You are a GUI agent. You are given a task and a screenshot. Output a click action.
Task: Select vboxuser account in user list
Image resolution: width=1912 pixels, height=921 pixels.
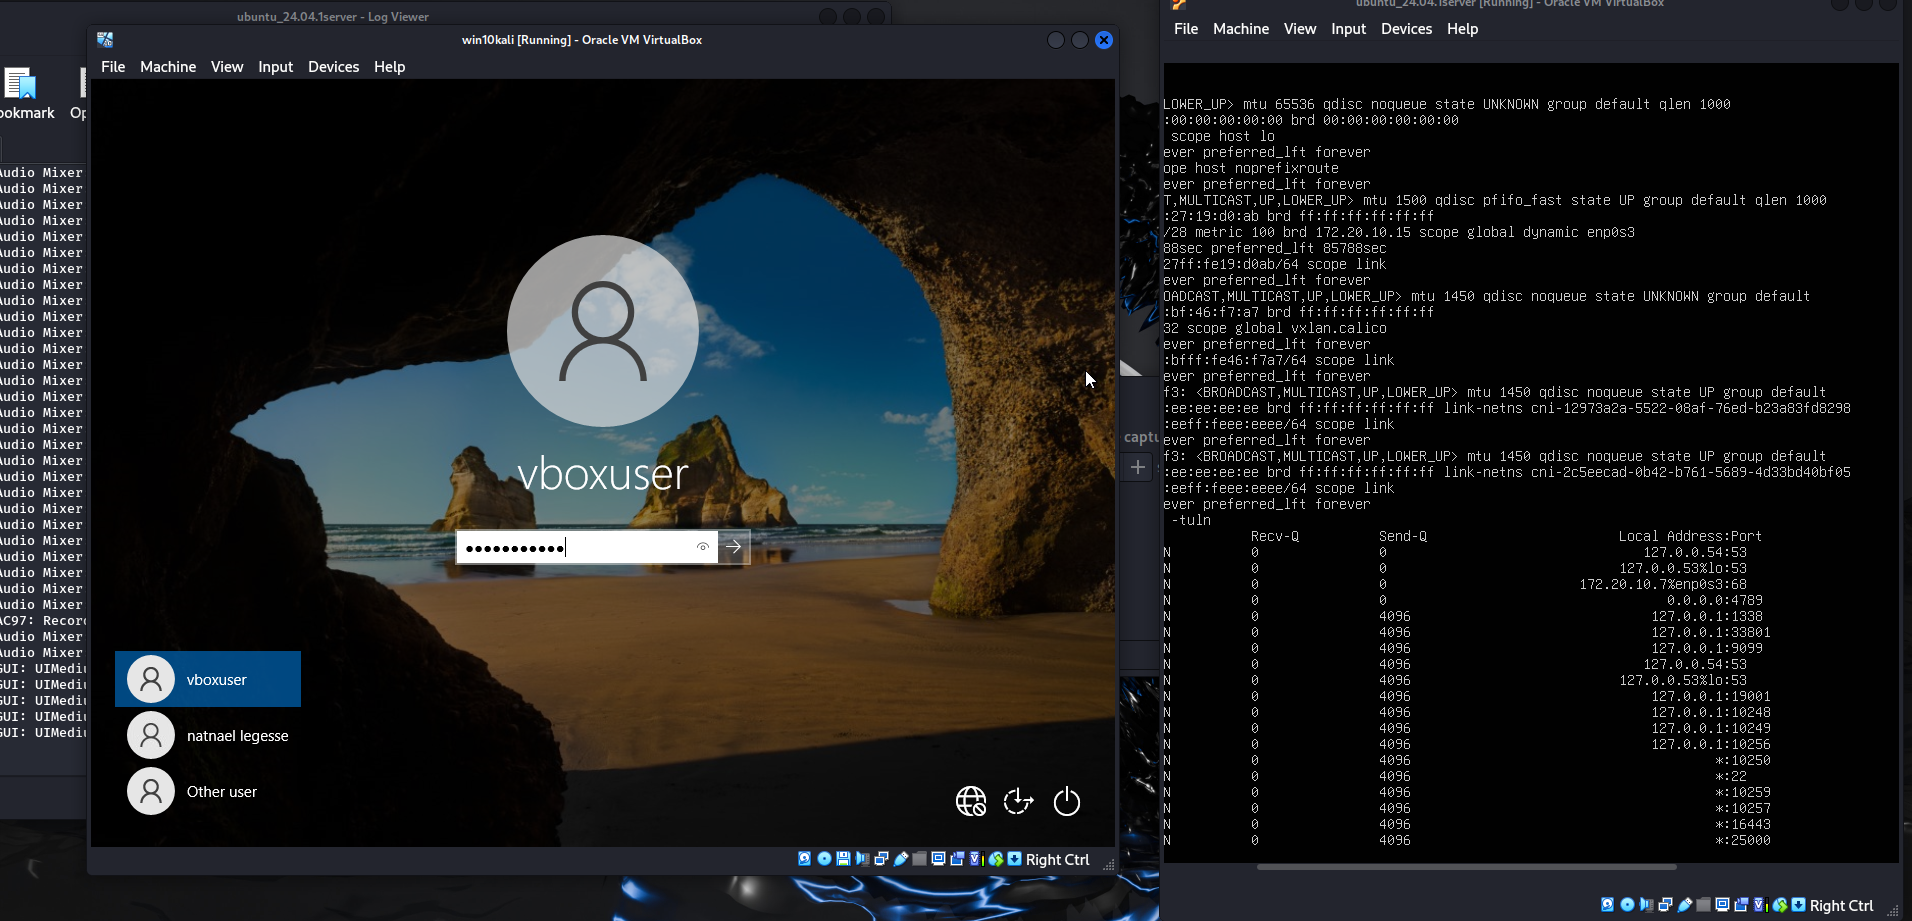[208, 679]
